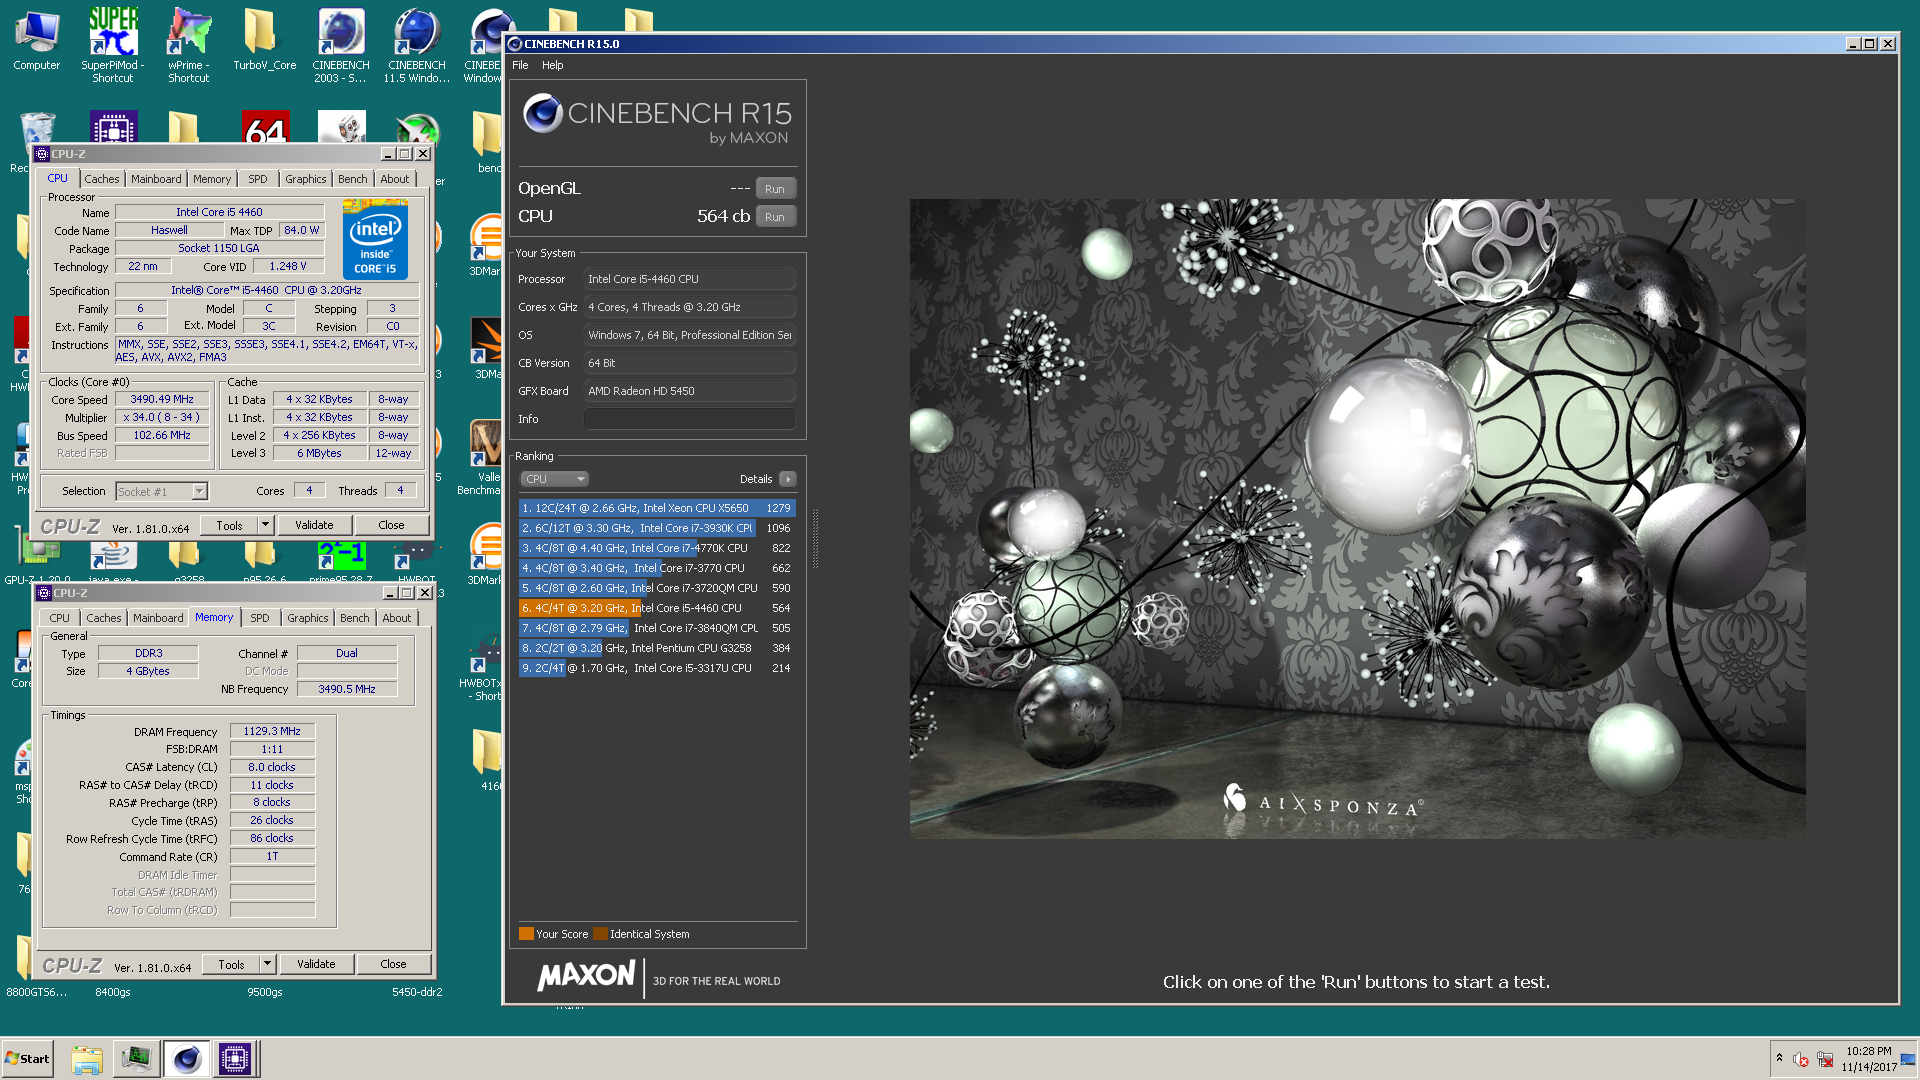
Task: Show hidden system tray icons
Action: pyautogui.click(x=1779, y=1058)
